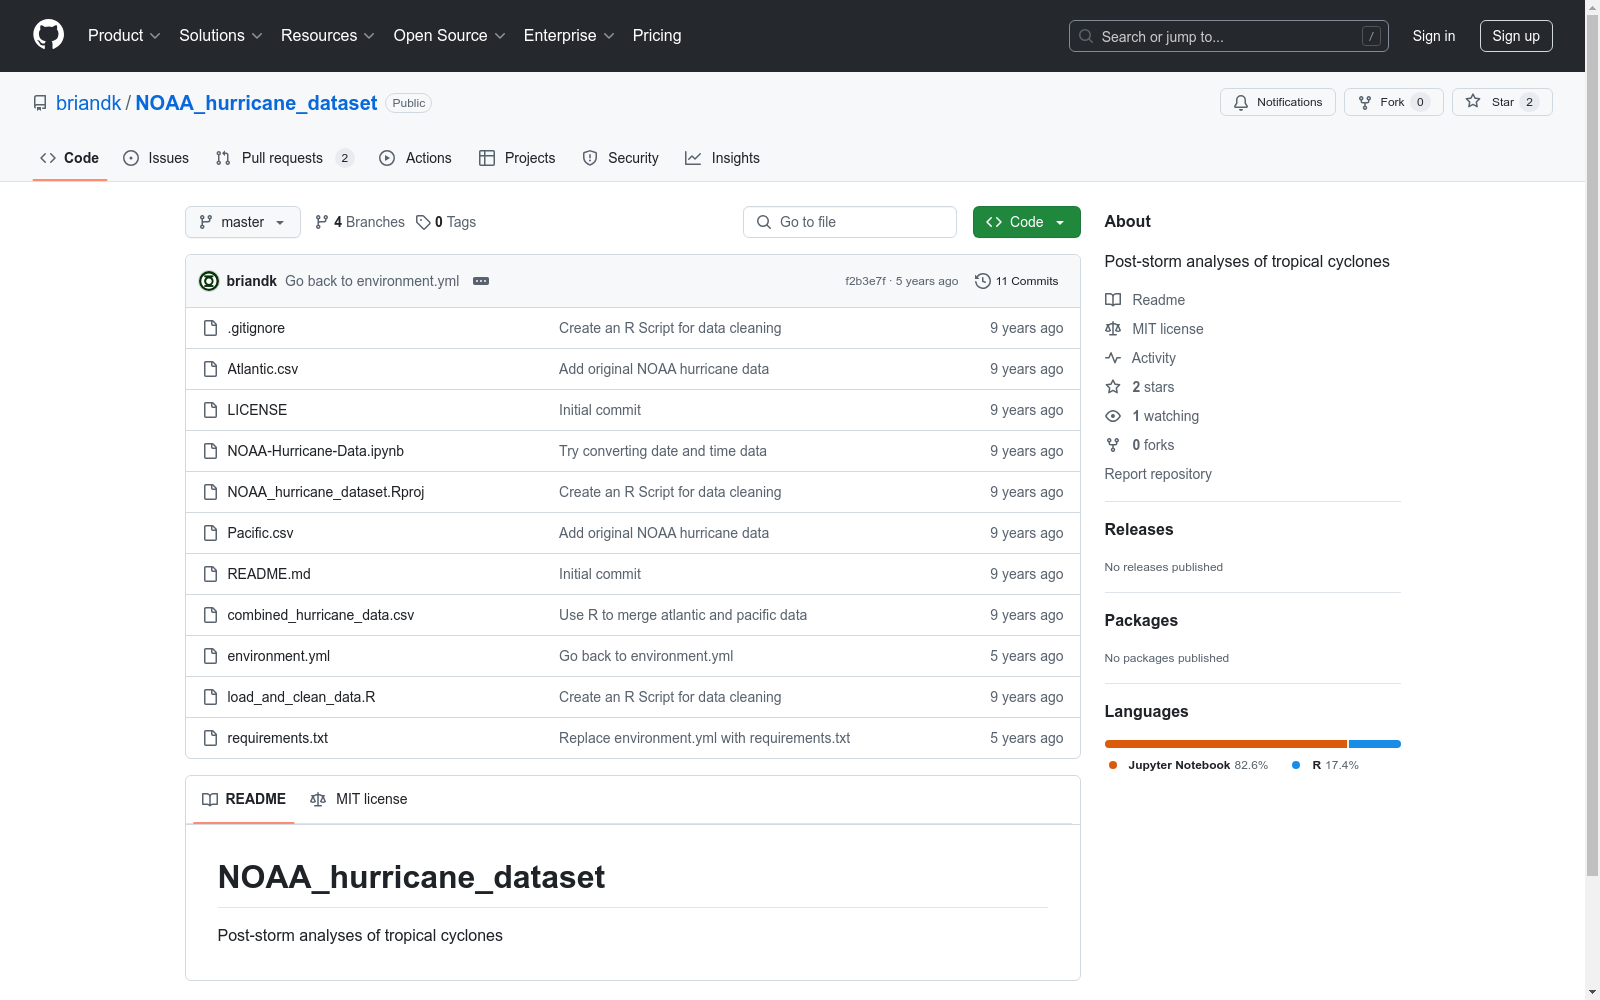Click the search magnifier icon in header

coord(1086,36)
